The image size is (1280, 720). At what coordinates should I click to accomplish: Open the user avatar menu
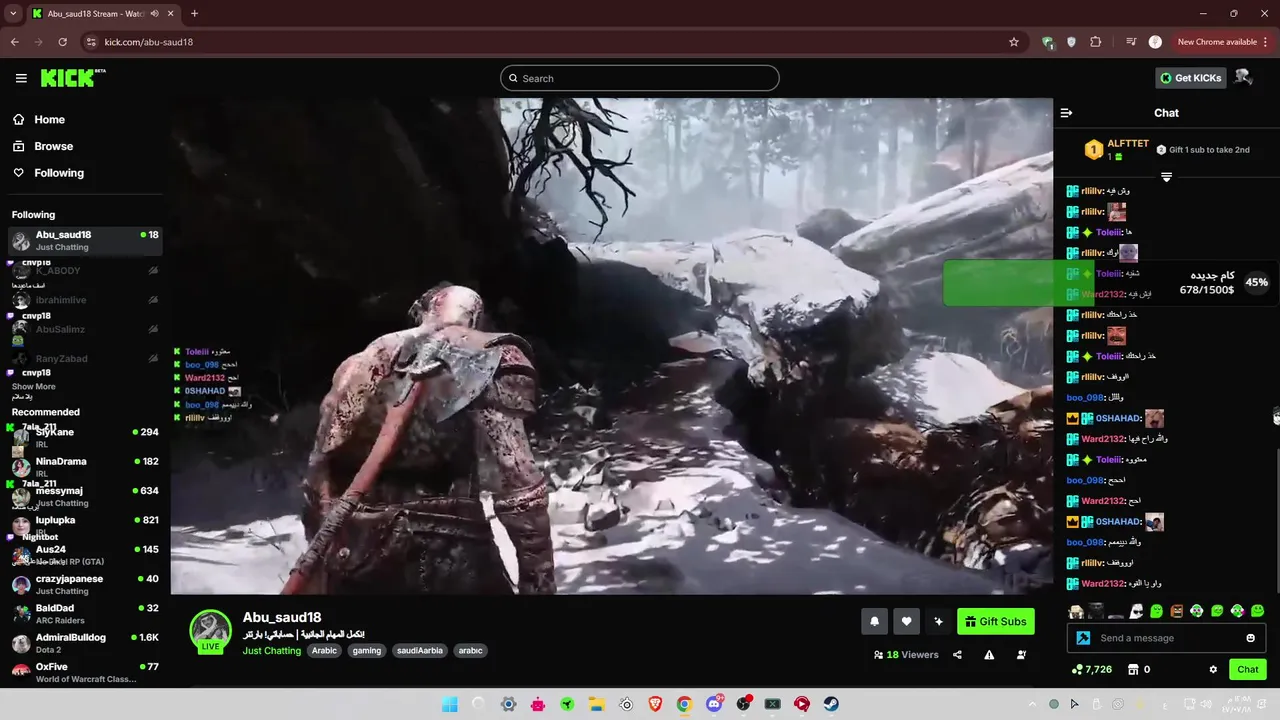[x=1243, y=77]
